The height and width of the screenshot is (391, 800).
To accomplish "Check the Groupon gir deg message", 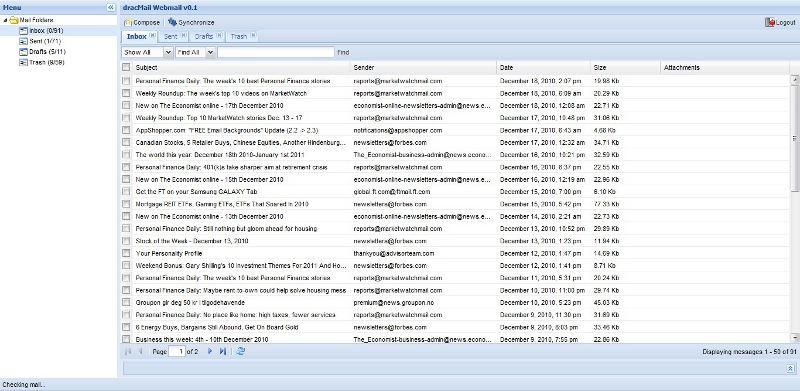I will tap(126, 302).
